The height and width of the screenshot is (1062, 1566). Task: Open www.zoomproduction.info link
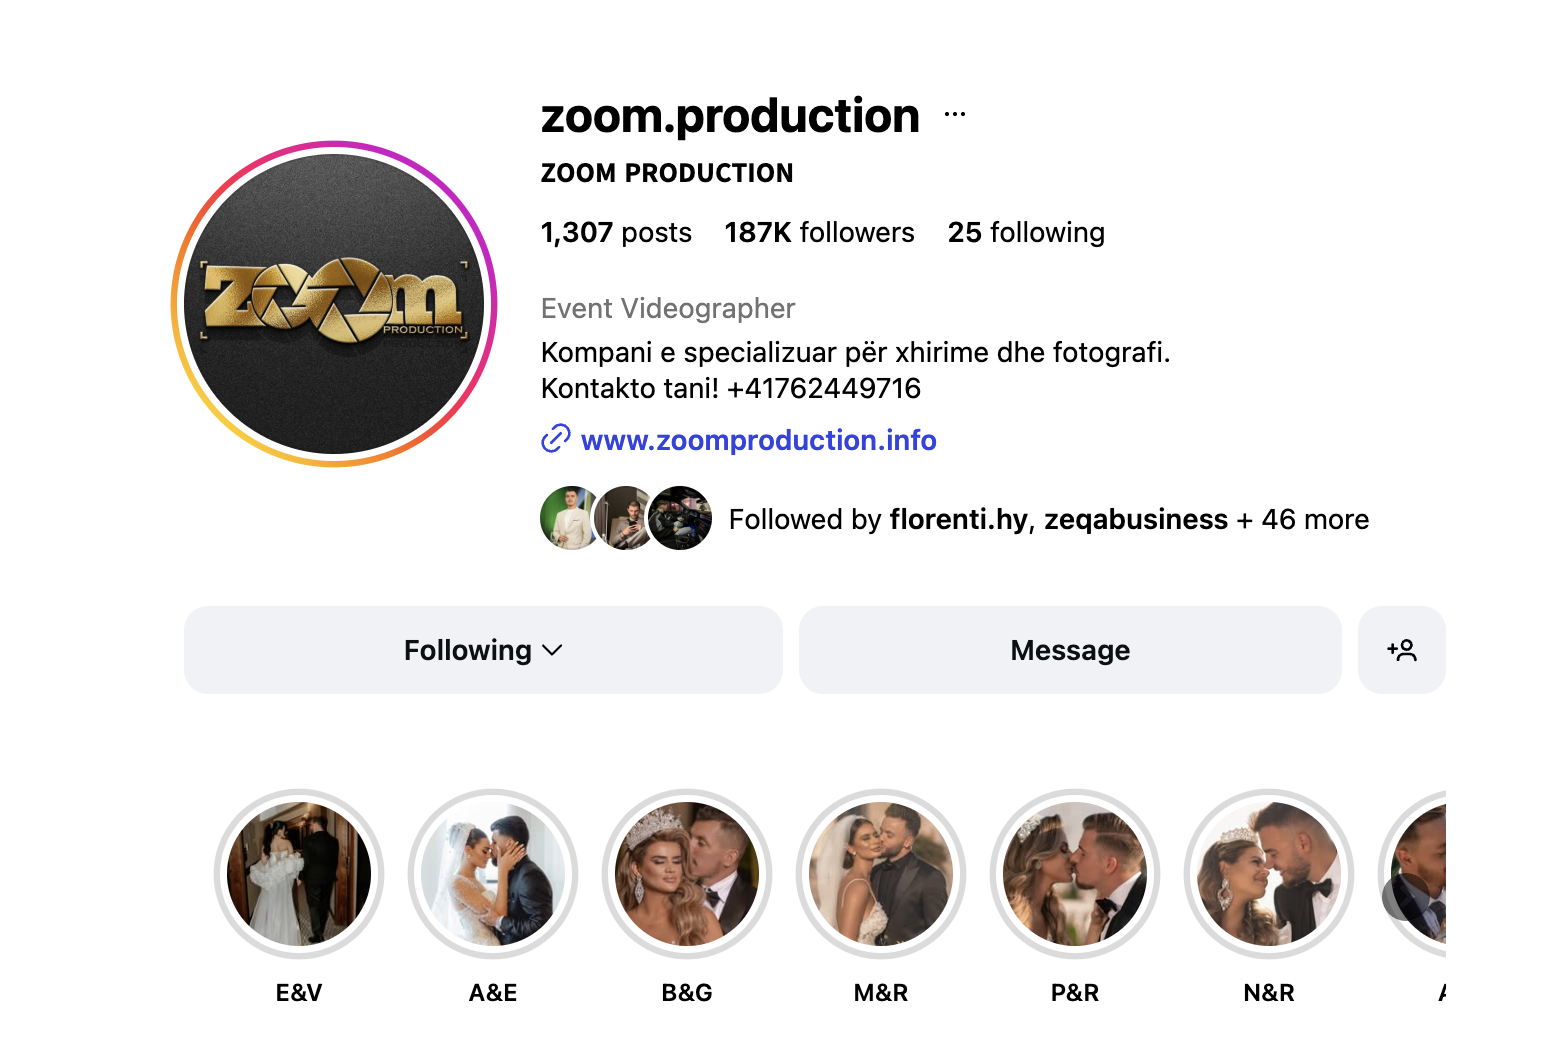(x=758, y=440)
